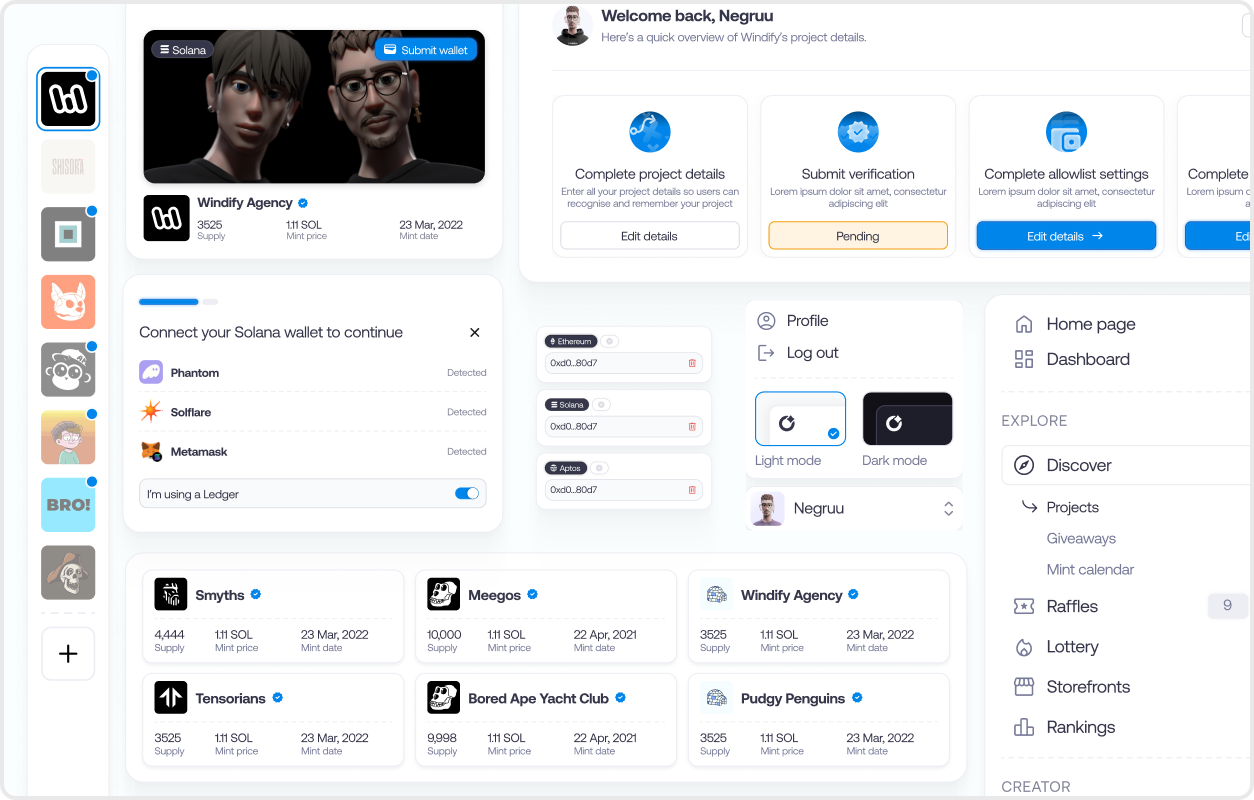This screenshot has height=800, width=1254.
Task: Open Storefronts in the navigation
Action: tap(1072, 687)
